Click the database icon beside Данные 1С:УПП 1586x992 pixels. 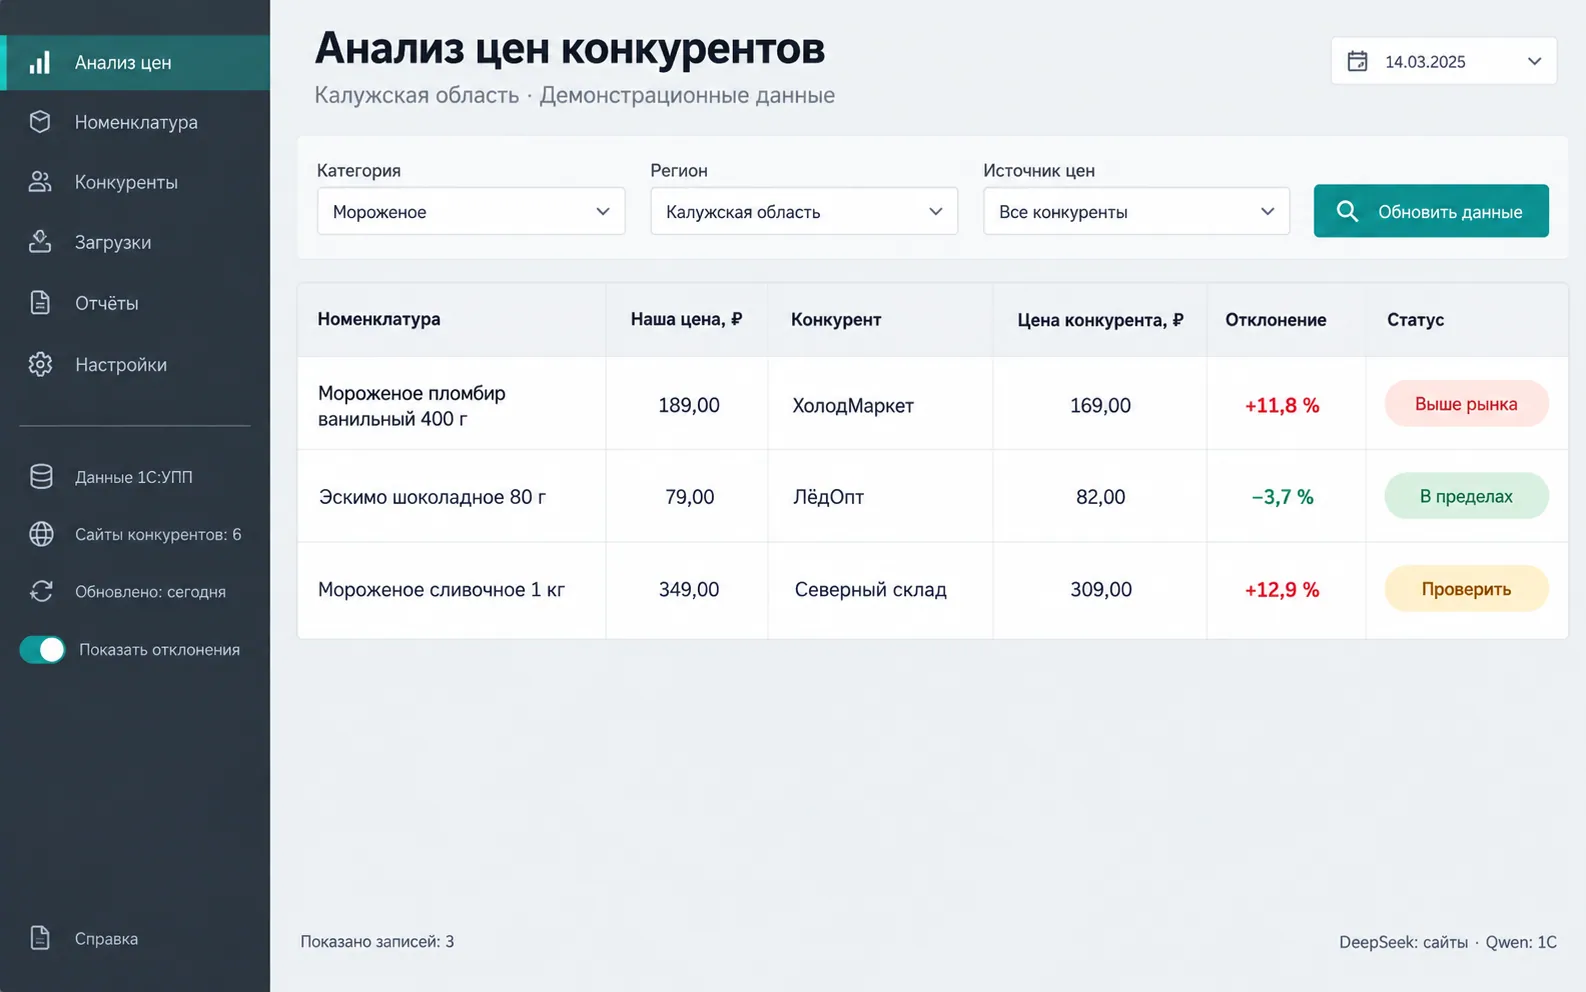[41, 477]
